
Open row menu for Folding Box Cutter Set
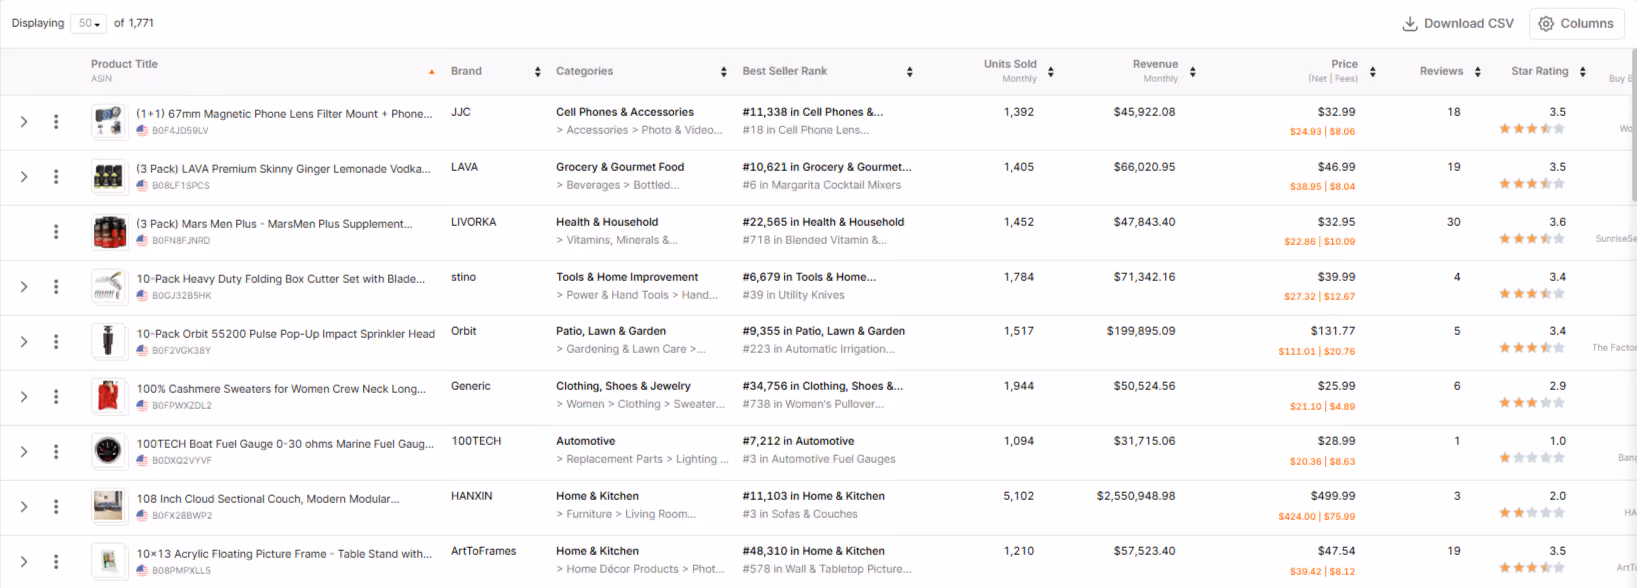click(56, 287)
